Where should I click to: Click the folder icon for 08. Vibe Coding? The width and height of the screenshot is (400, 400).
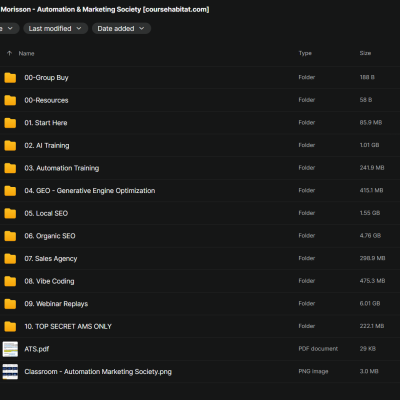click(x=10, y=282)
